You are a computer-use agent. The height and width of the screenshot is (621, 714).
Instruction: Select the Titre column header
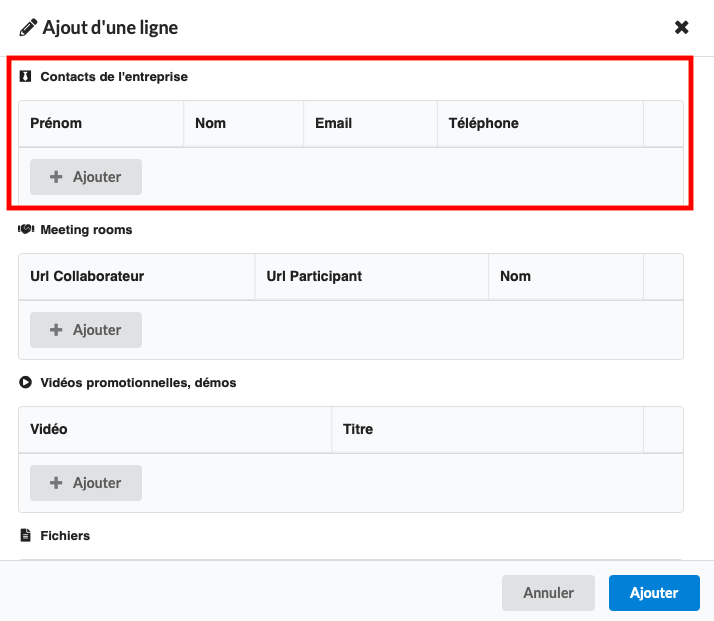[x=357, y=429]
